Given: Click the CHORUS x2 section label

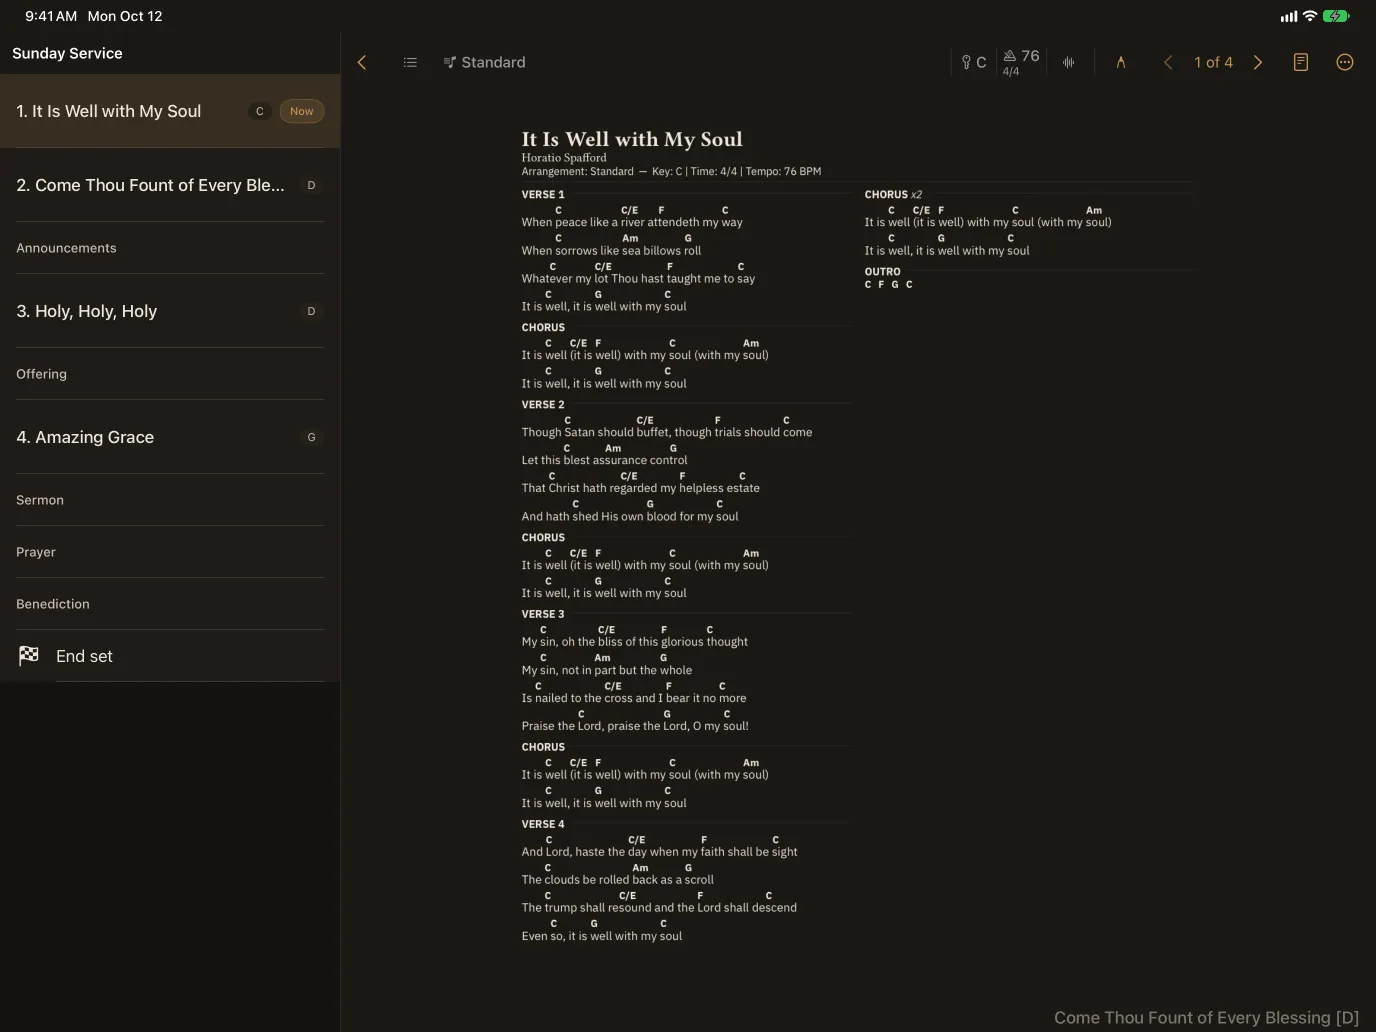Looking at the screenshot, I should click(x=893, y=195).
